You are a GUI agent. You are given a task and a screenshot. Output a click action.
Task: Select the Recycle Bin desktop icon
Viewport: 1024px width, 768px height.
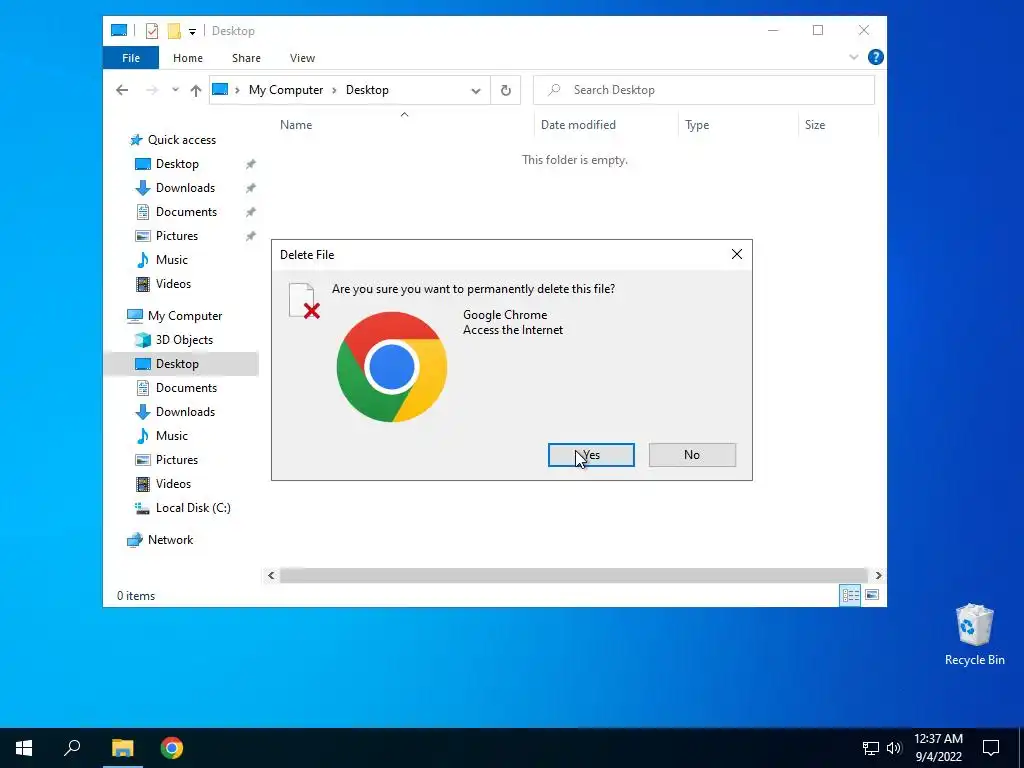tap(974, 635)
